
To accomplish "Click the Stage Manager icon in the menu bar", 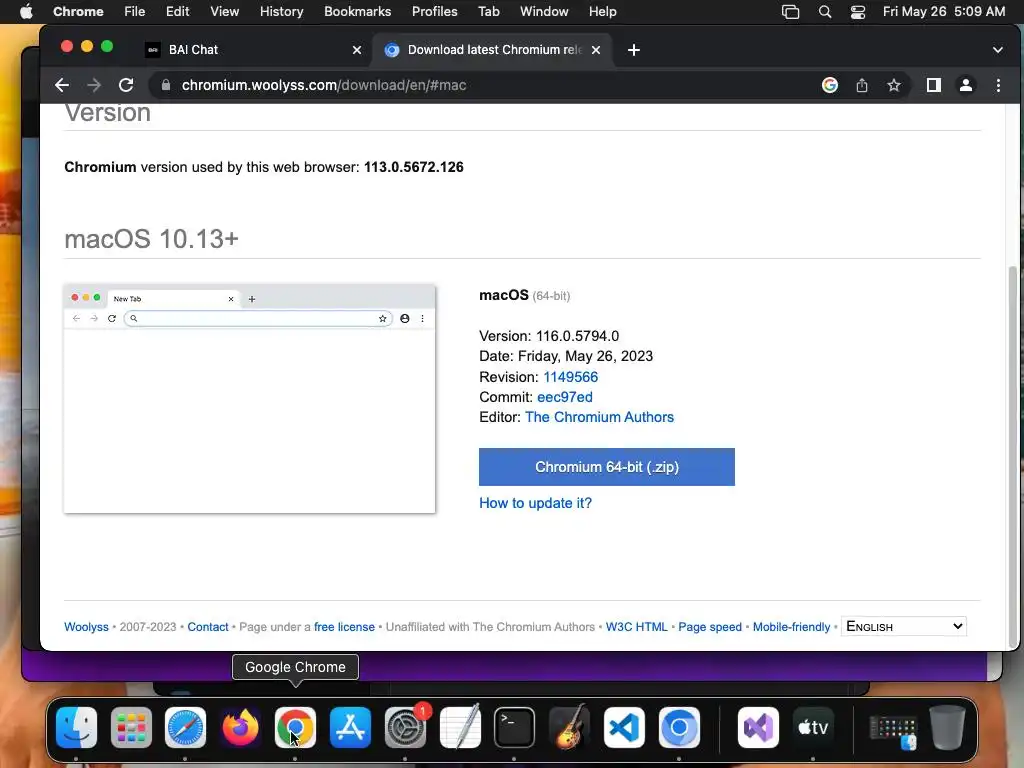I will [790, 12].
